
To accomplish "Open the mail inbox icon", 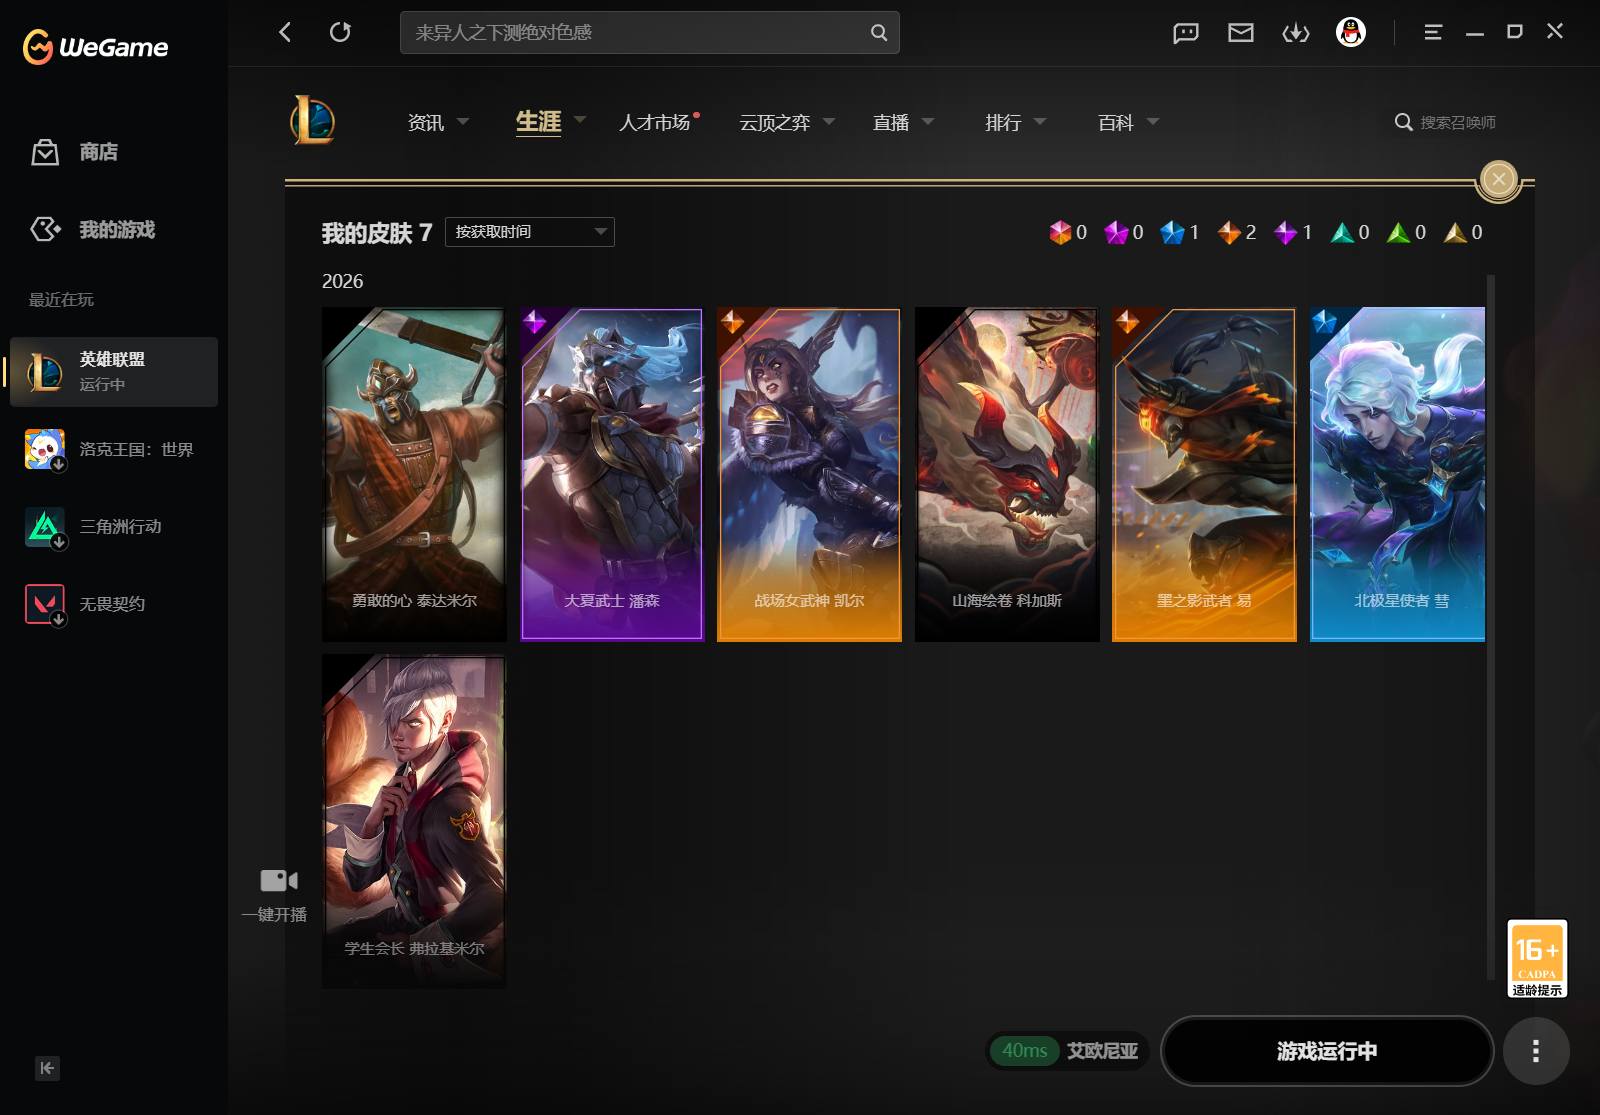I will [x=1241, y=33].
